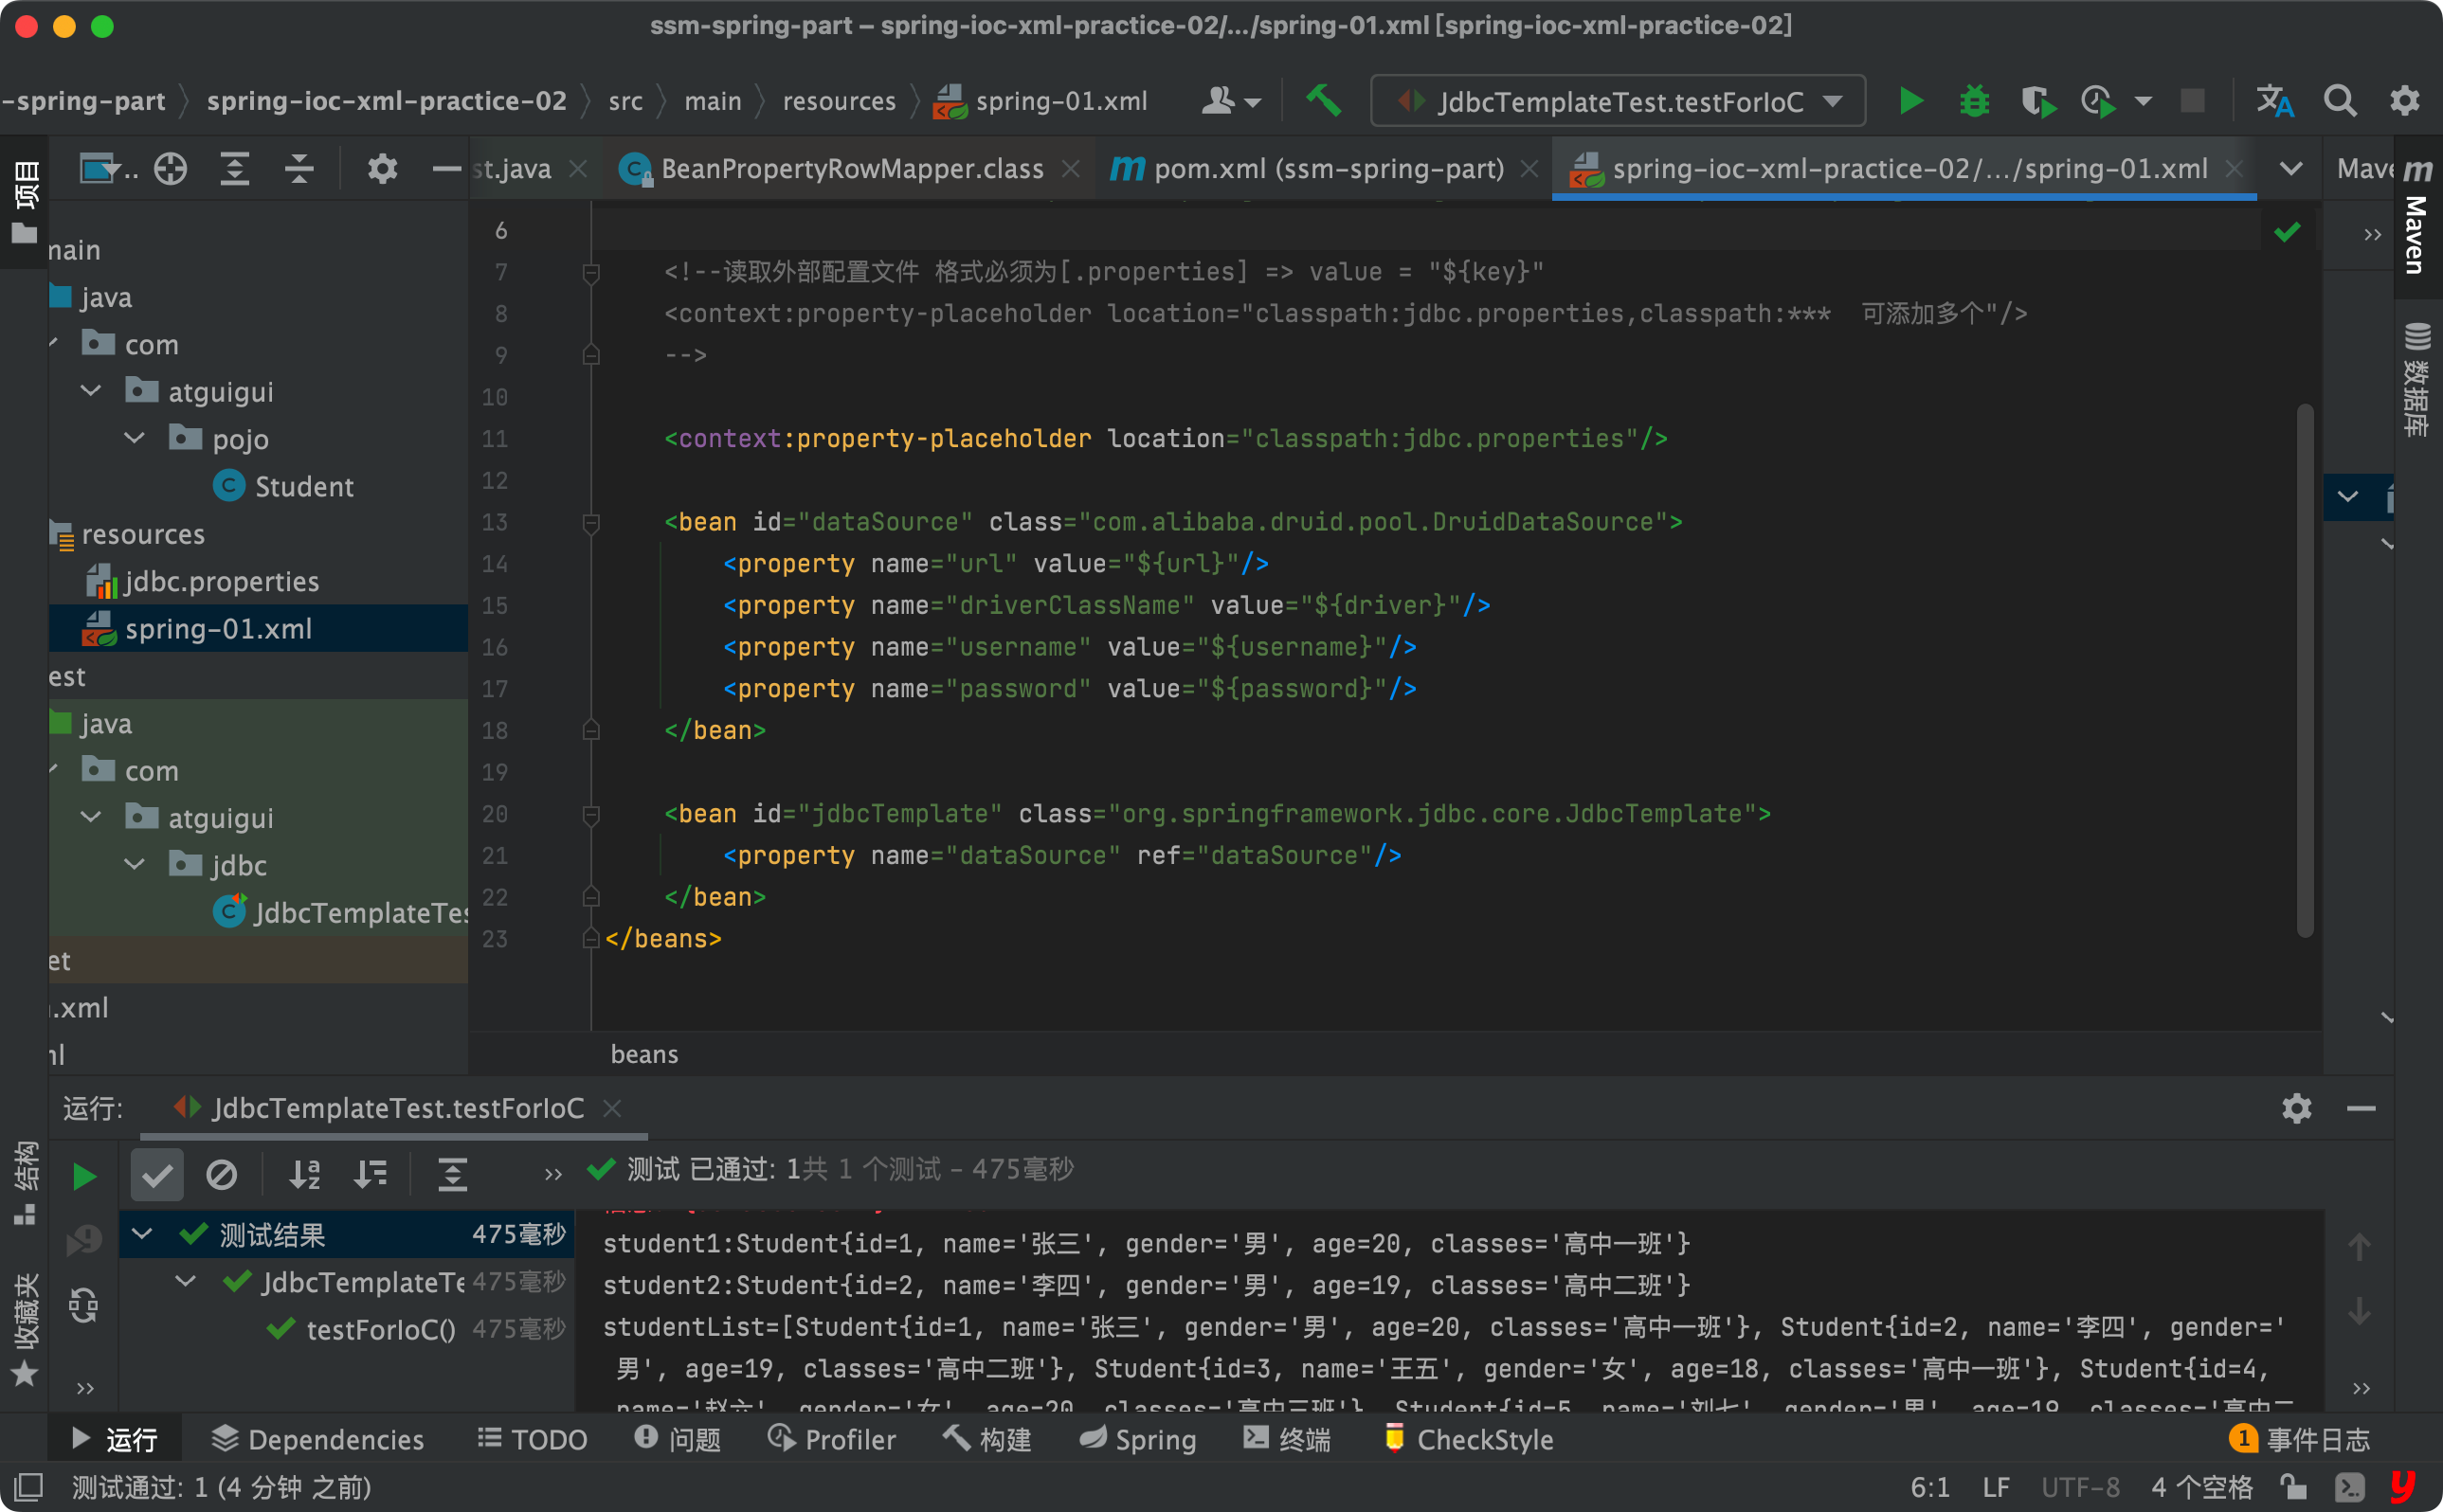This screenshot has height=1512, width=2443.
Task: Rerun the test in the run panel
Action: point(84,1176)
